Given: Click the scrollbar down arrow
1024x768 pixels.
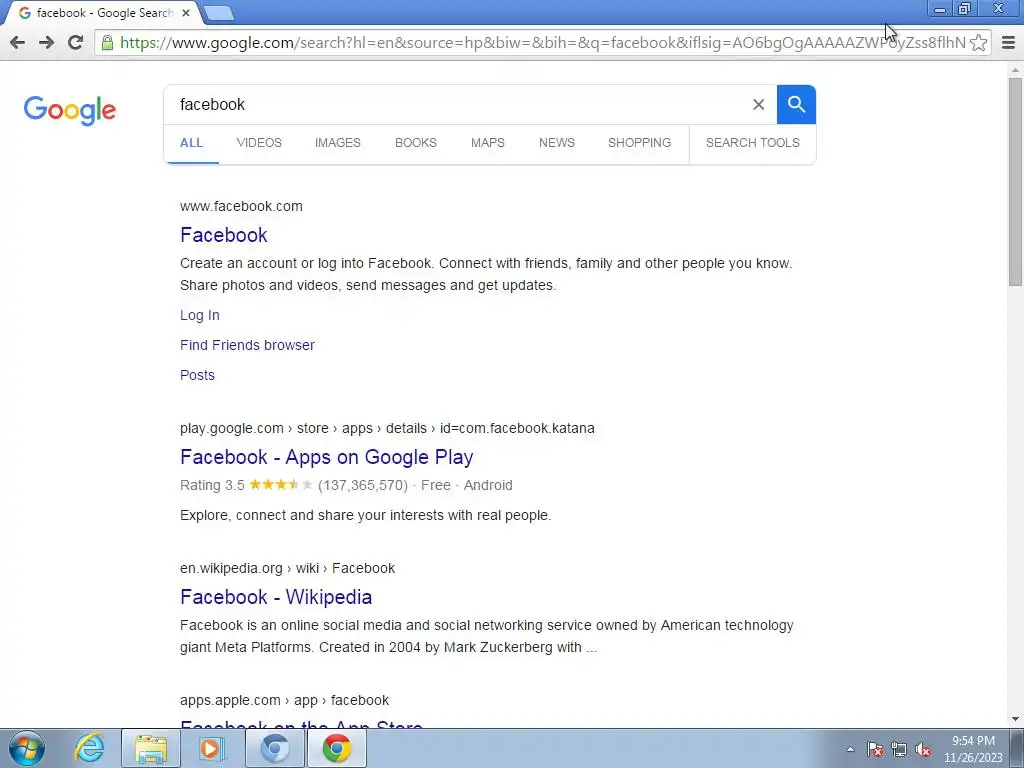Looking at the screenshot, I should 1015,720.
